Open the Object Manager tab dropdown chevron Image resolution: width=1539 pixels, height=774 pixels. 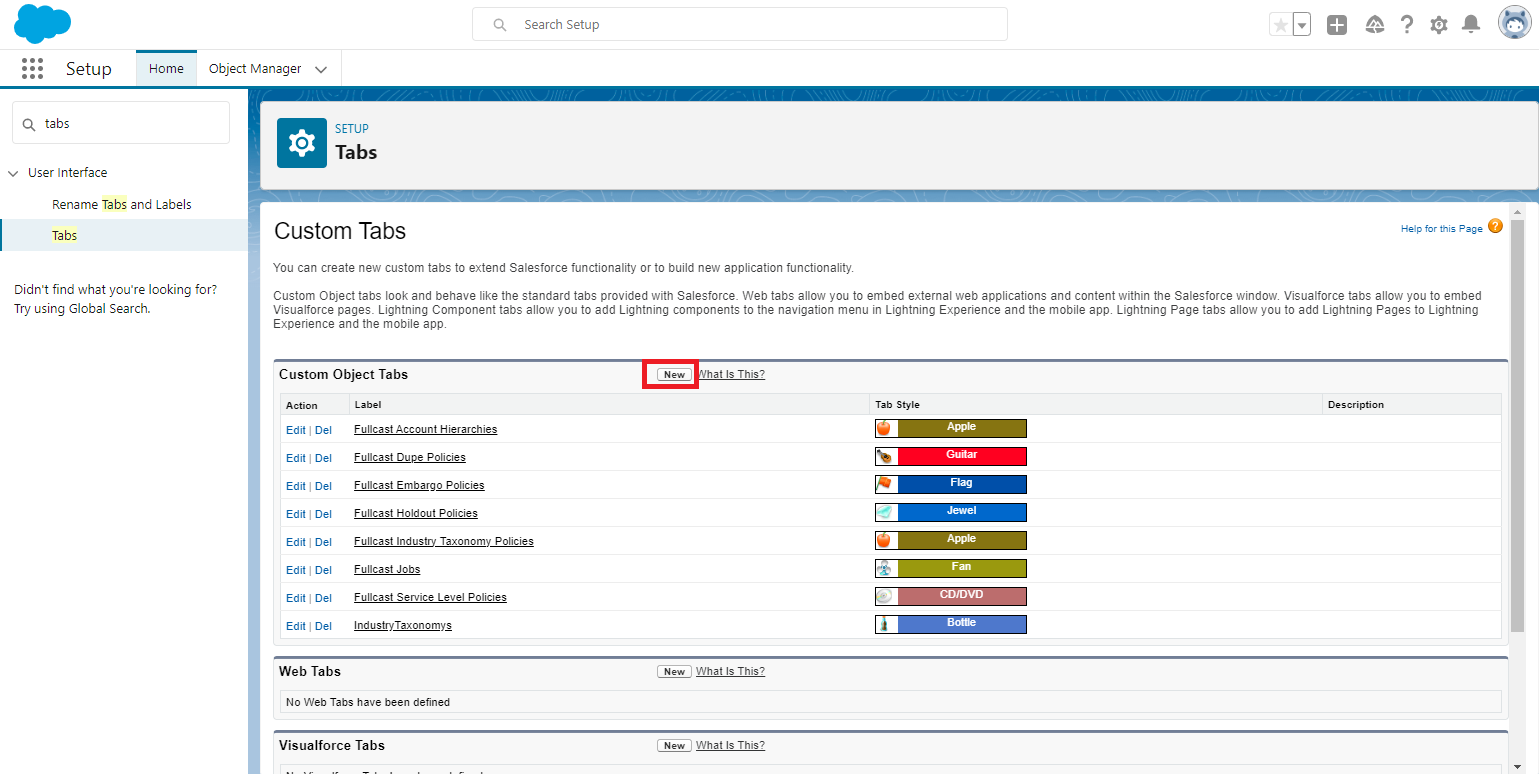[x=321, y=70]
